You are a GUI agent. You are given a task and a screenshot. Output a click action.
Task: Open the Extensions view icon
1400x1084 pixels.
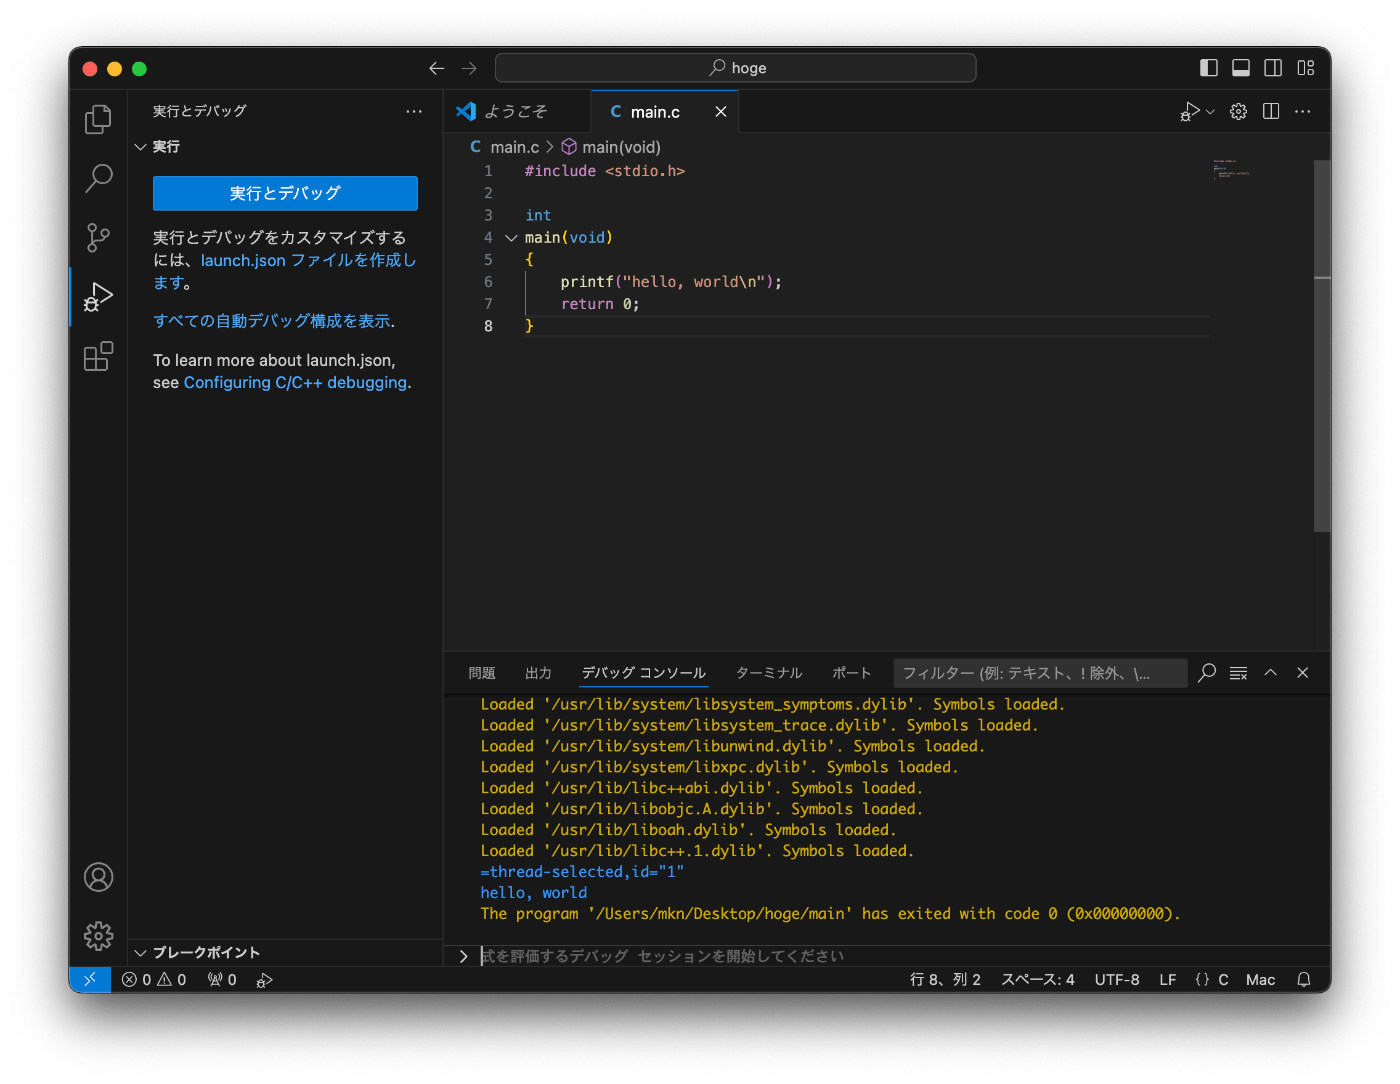[98, 356]
